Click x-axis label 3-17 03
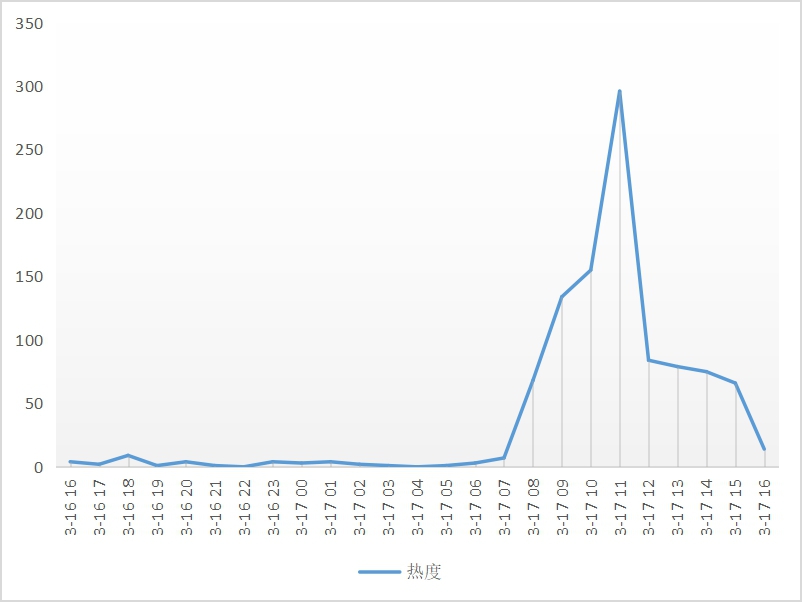This screenshot has height=602, width=802. 389,507
